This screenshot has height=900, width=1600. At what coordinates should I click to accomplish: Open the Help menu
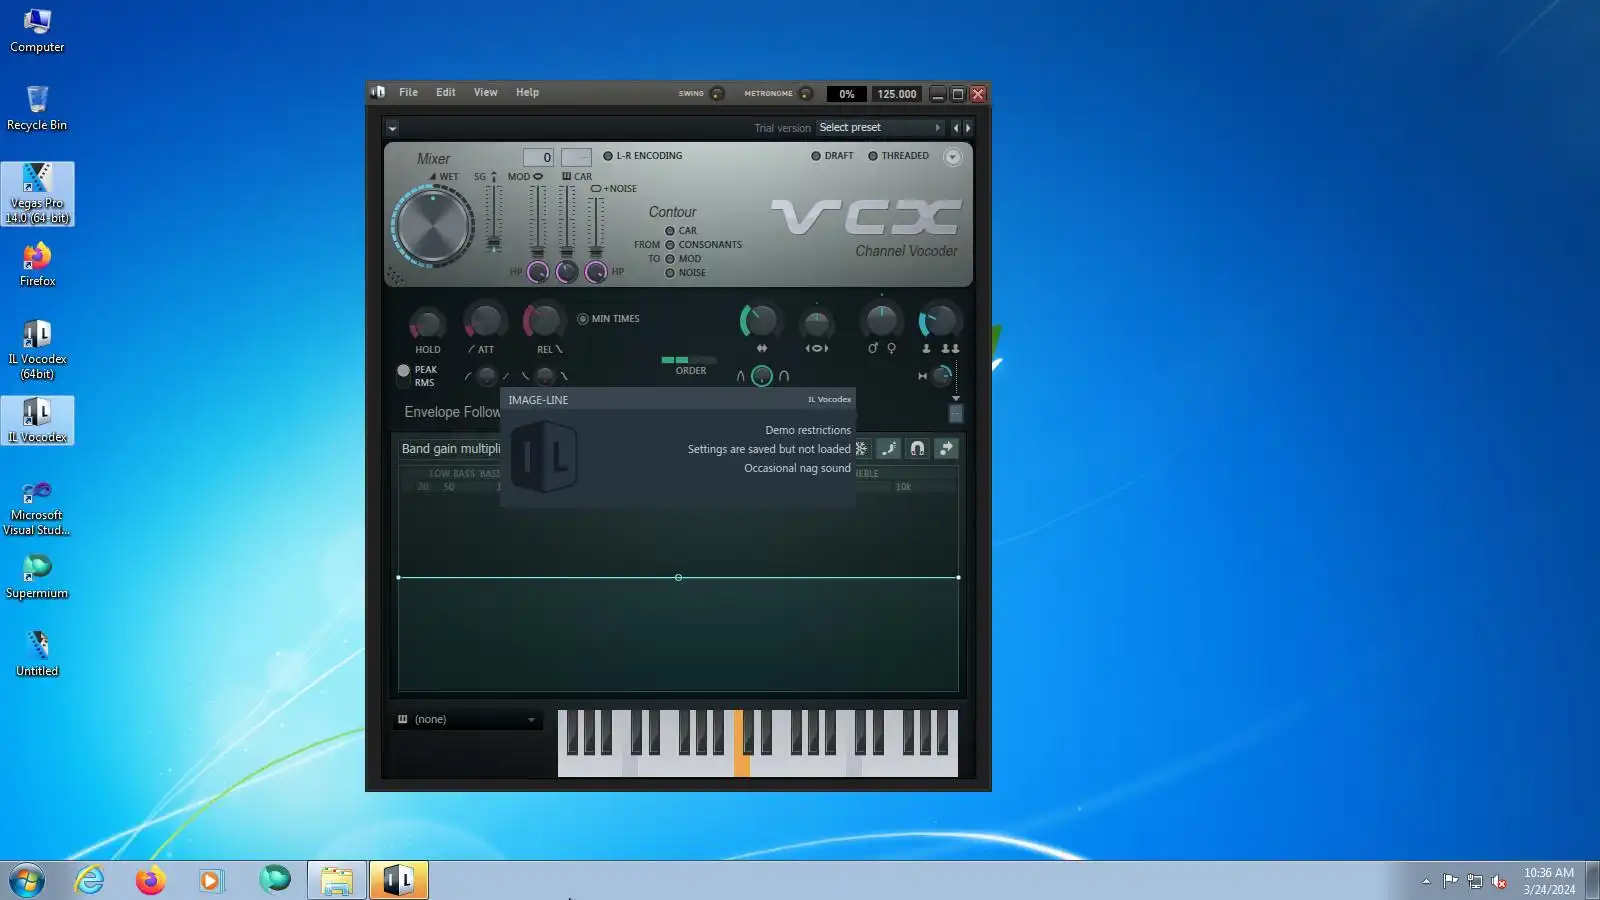527,92
